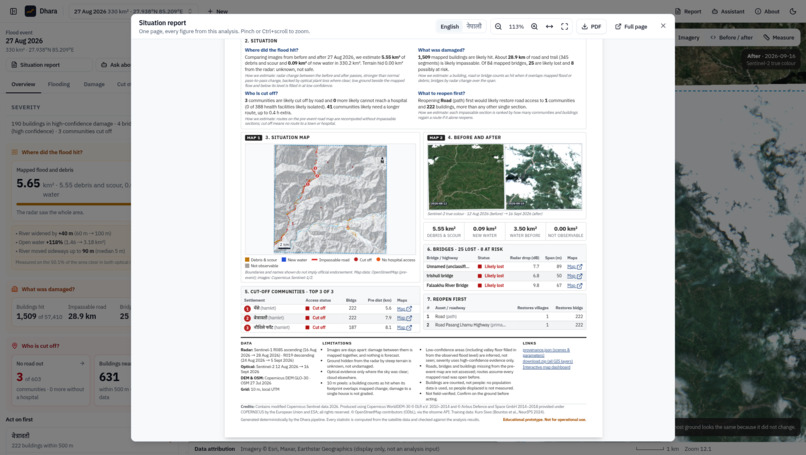806x455 pixels.
Task: Click the 0.09 km² new water stat
Action: (484, 231)
